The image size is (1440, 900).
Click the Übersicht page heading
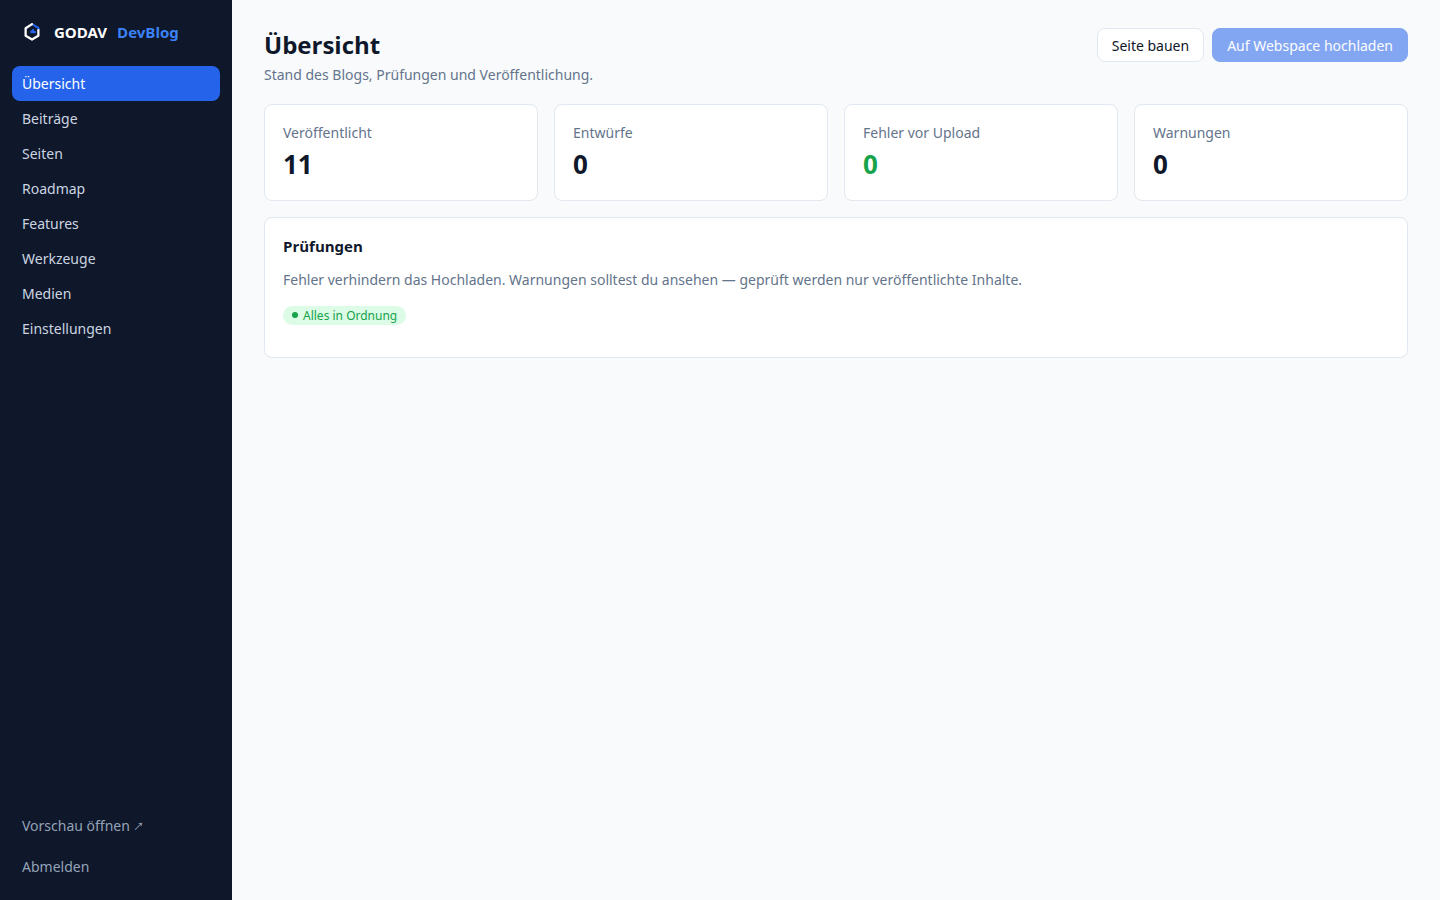[x=322, y=45]
